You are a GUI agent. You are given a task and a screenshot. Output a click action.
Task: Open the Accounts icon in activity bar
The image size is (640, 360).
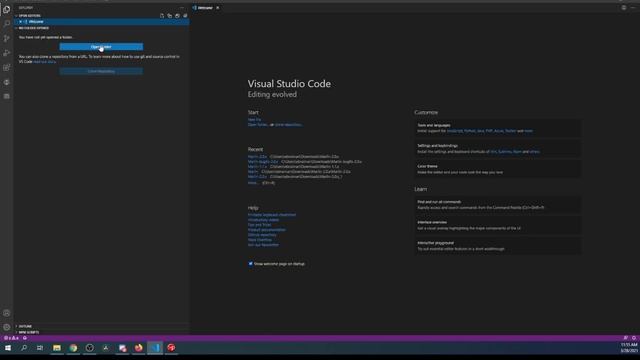coord(7,313)
